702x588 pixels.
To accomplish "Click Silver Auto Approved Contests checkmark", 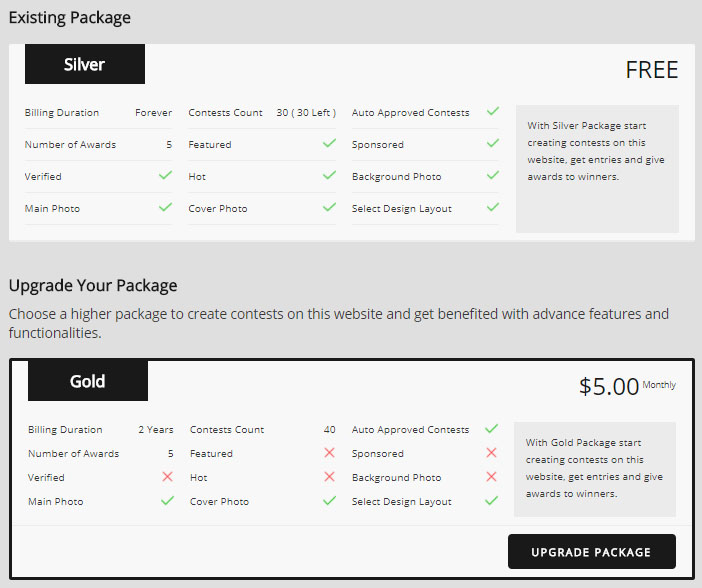I will (492, 111).
